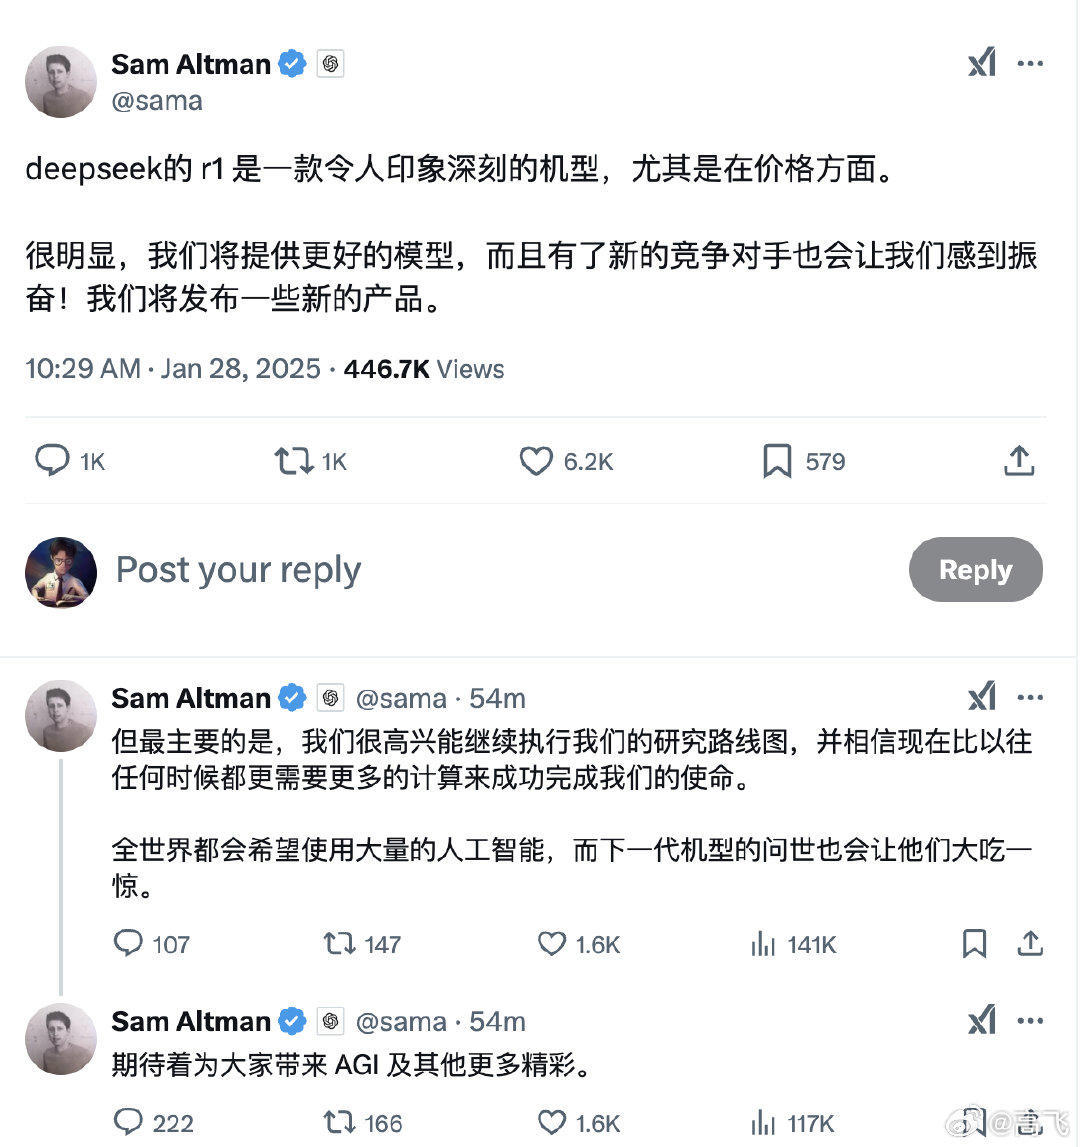Click reply bubble icon under the AGI tweet
The width and height of the screenshot is (1080, 1147).
(131, 1122)
